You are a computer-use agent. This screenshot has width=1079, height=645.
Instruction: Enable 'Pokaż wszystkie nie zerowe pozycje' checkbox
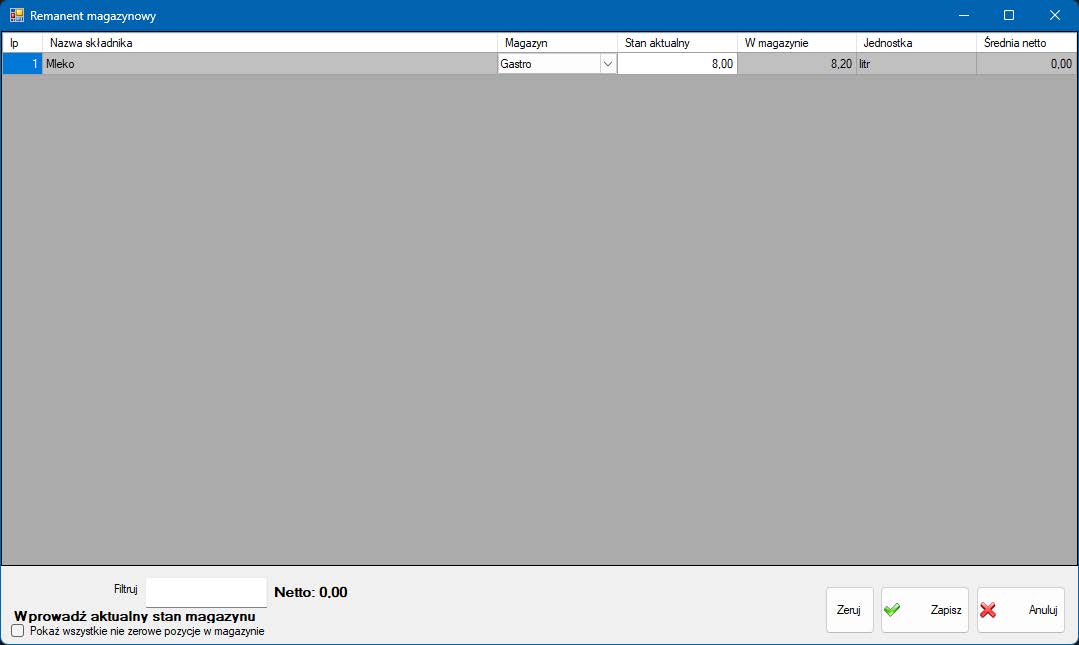17,631
